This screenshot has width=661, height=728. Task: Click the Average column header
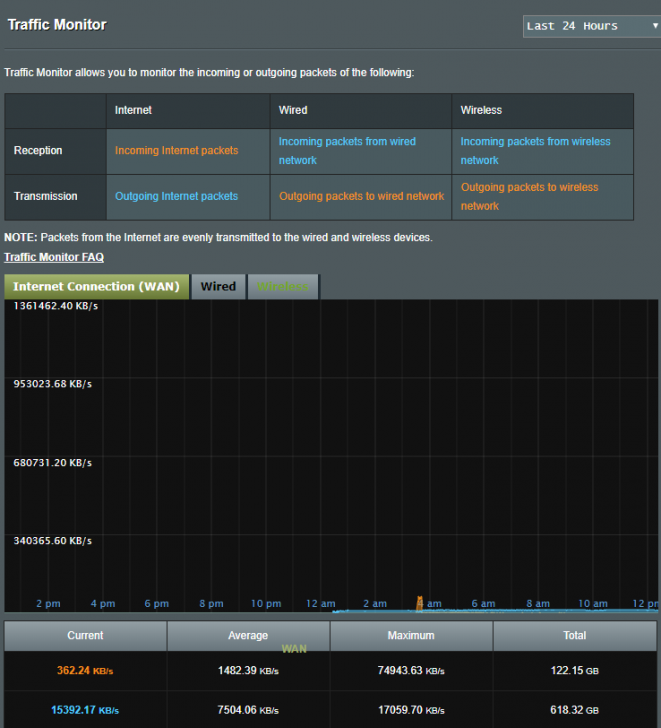pos(248,636)
